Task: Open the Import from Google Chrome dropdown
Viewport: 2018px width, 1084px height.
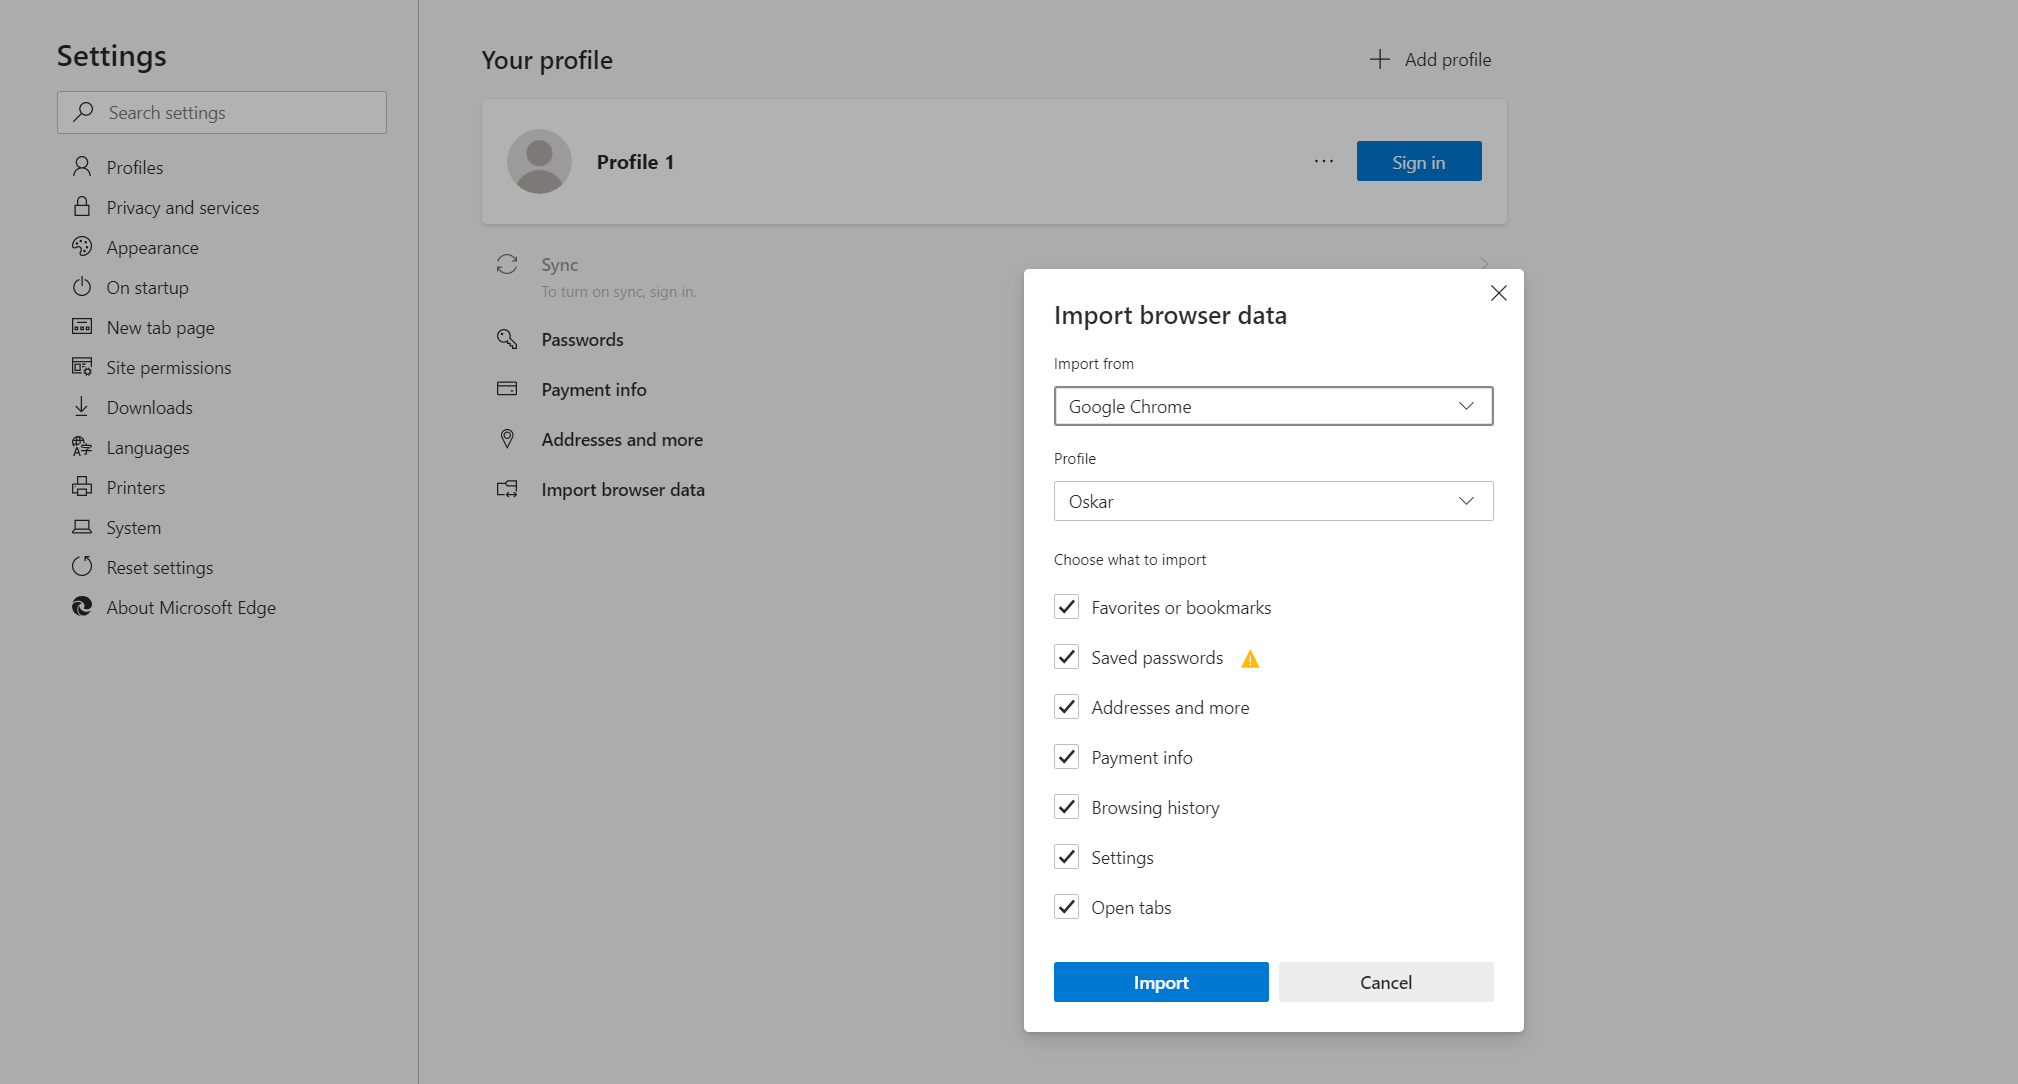Action: [1273, 406]
